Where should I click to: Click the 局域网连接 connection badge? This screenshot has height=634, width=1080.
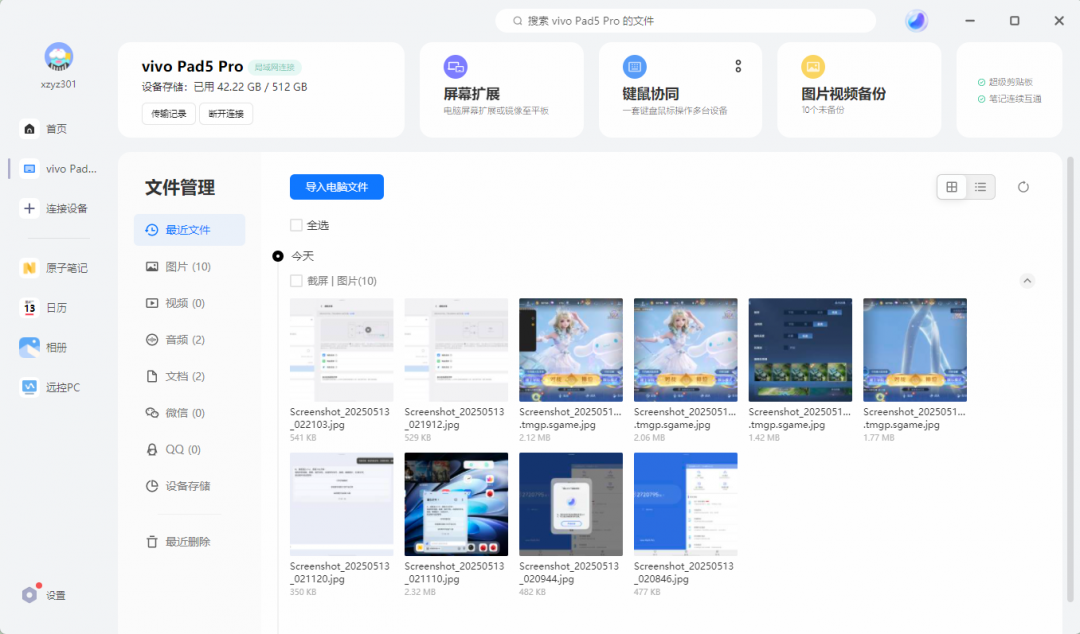(274, 67)
